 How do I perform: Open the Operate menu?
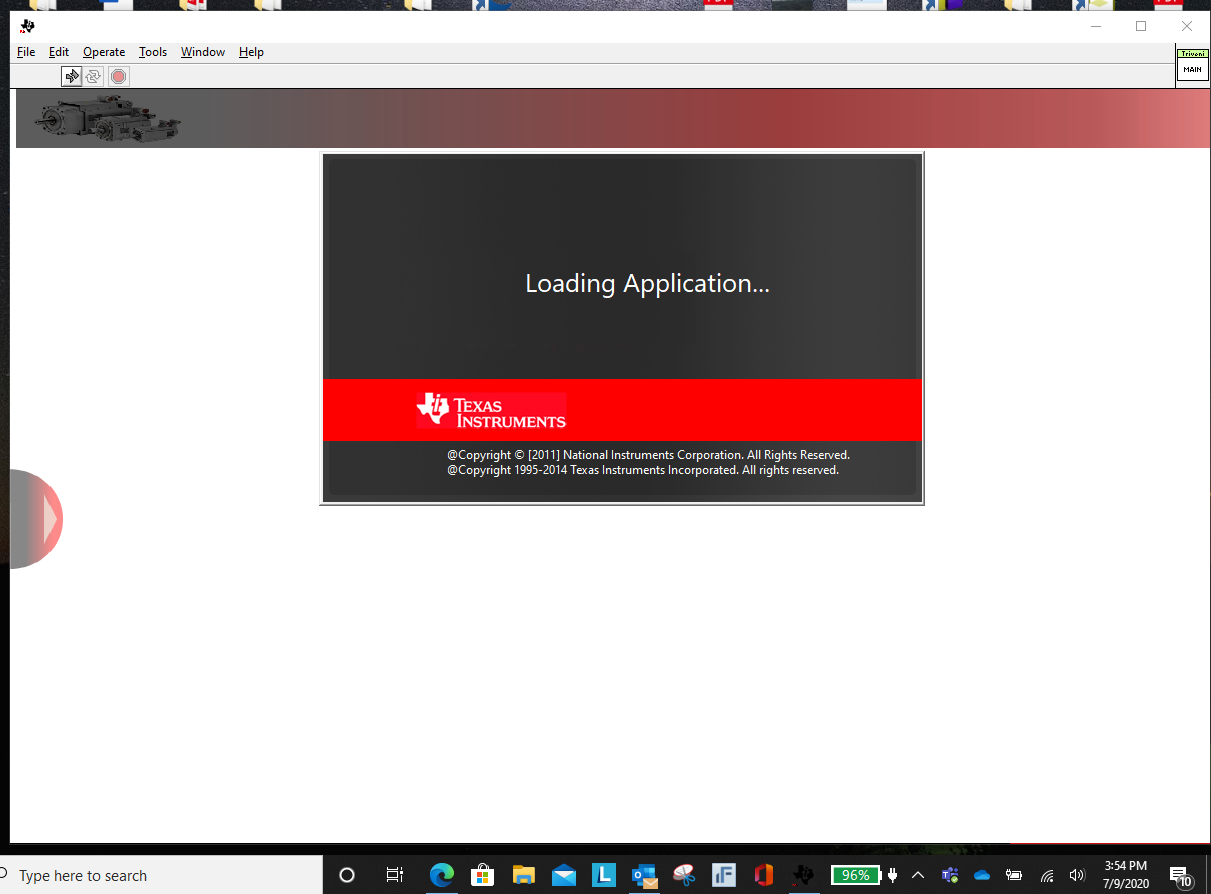[x=104, y=52]
